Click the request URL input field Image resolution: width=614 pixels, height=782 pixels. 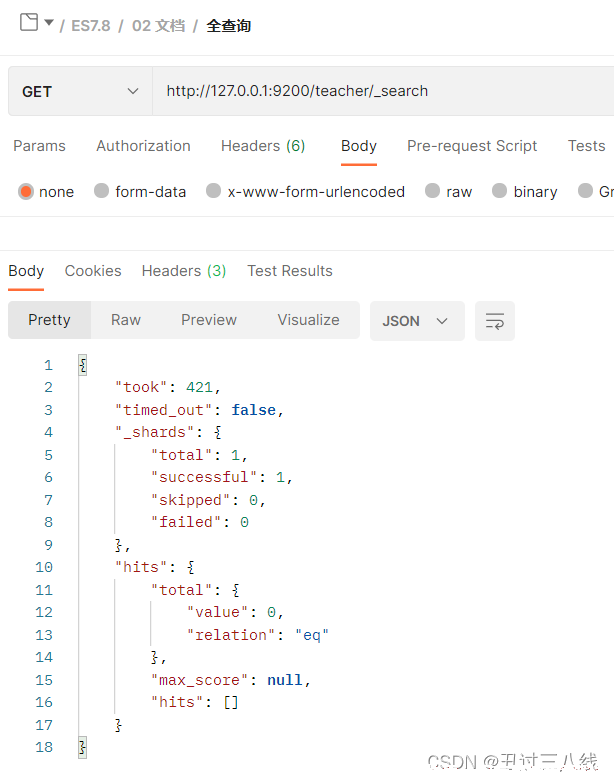coord(383,91)
